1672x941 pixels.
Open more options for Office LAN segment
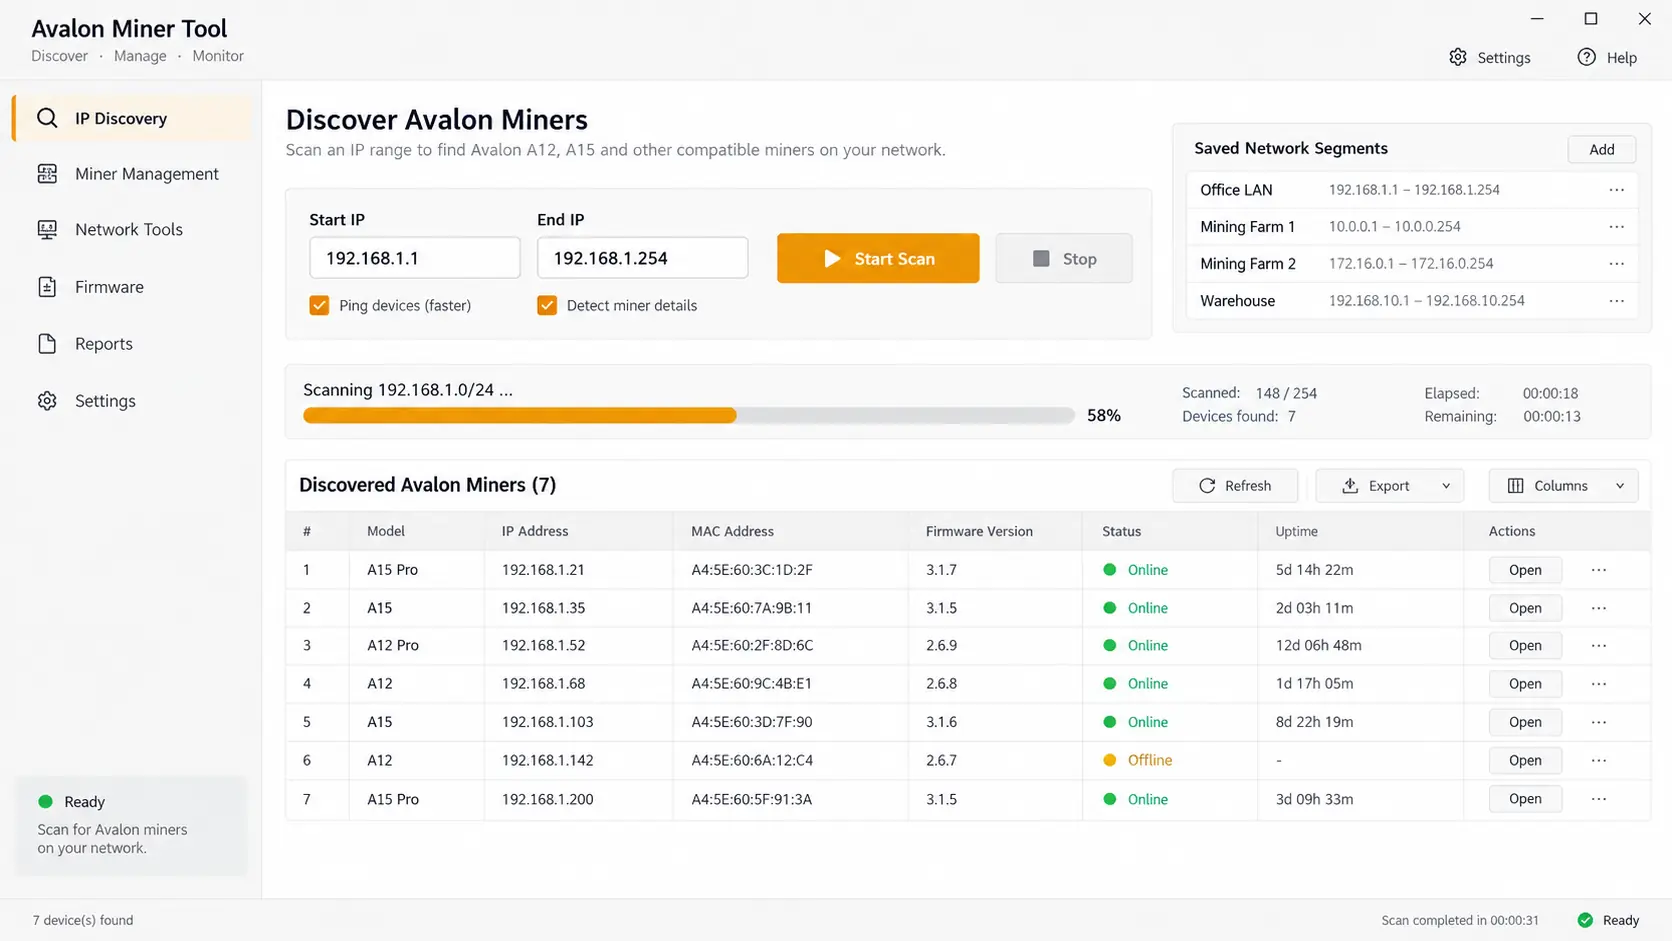pos(1617,190)
